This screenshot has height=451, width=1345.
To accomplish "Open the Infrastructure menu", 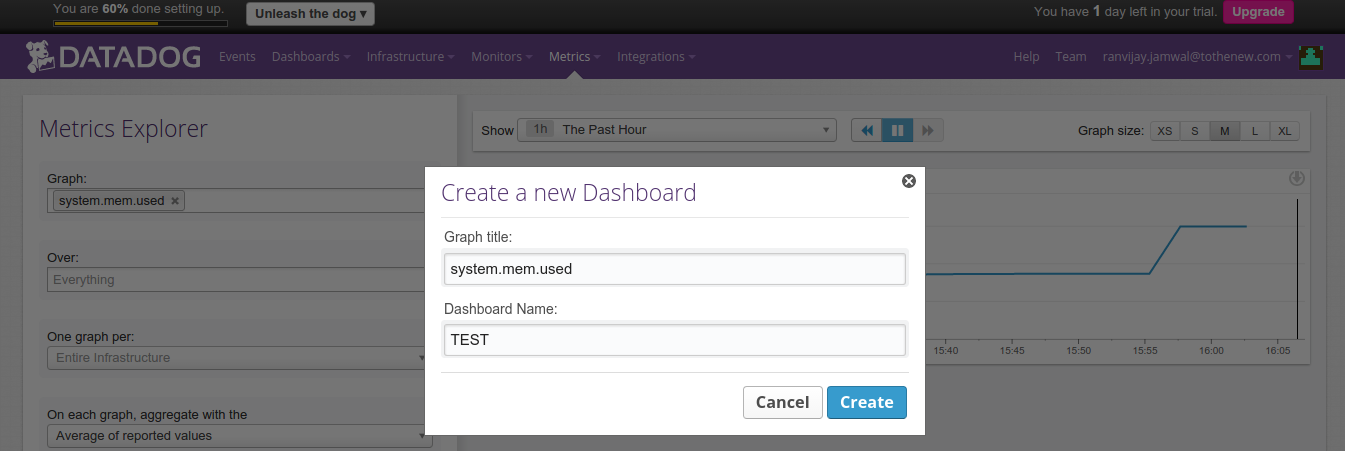I will click(x=410, y=57).
